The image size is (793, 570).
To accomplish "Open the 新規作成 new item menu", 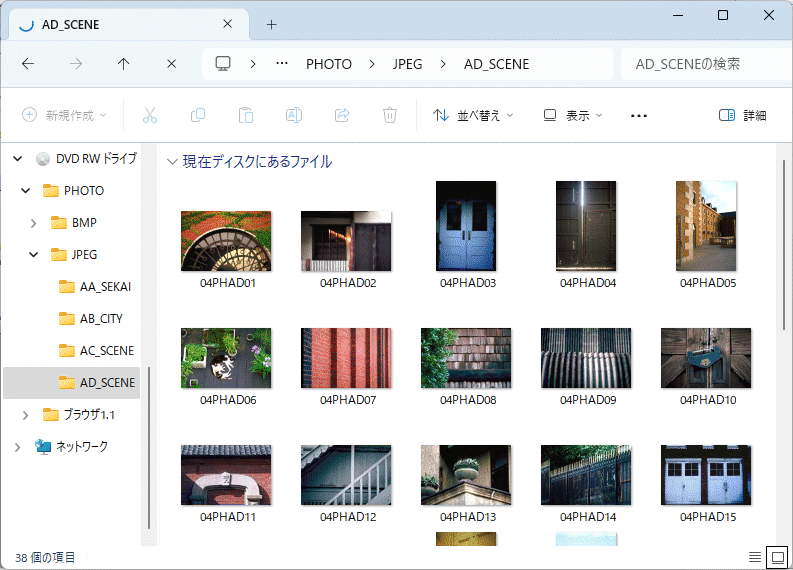I will point(64,115).
